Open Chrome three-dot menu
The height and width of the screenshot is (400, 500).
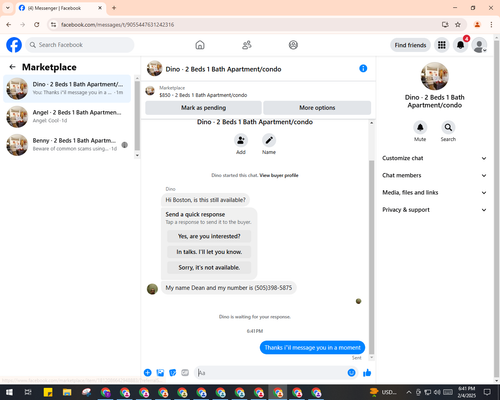click(x=491, y=25)
